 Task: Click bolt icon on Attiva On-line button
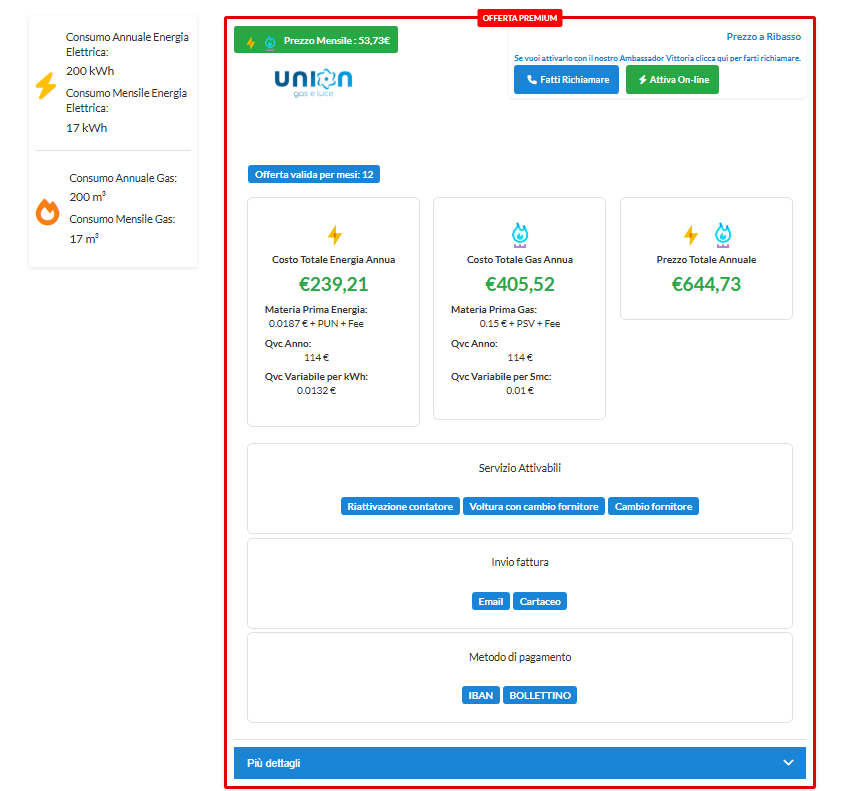[x=642, y=79]
